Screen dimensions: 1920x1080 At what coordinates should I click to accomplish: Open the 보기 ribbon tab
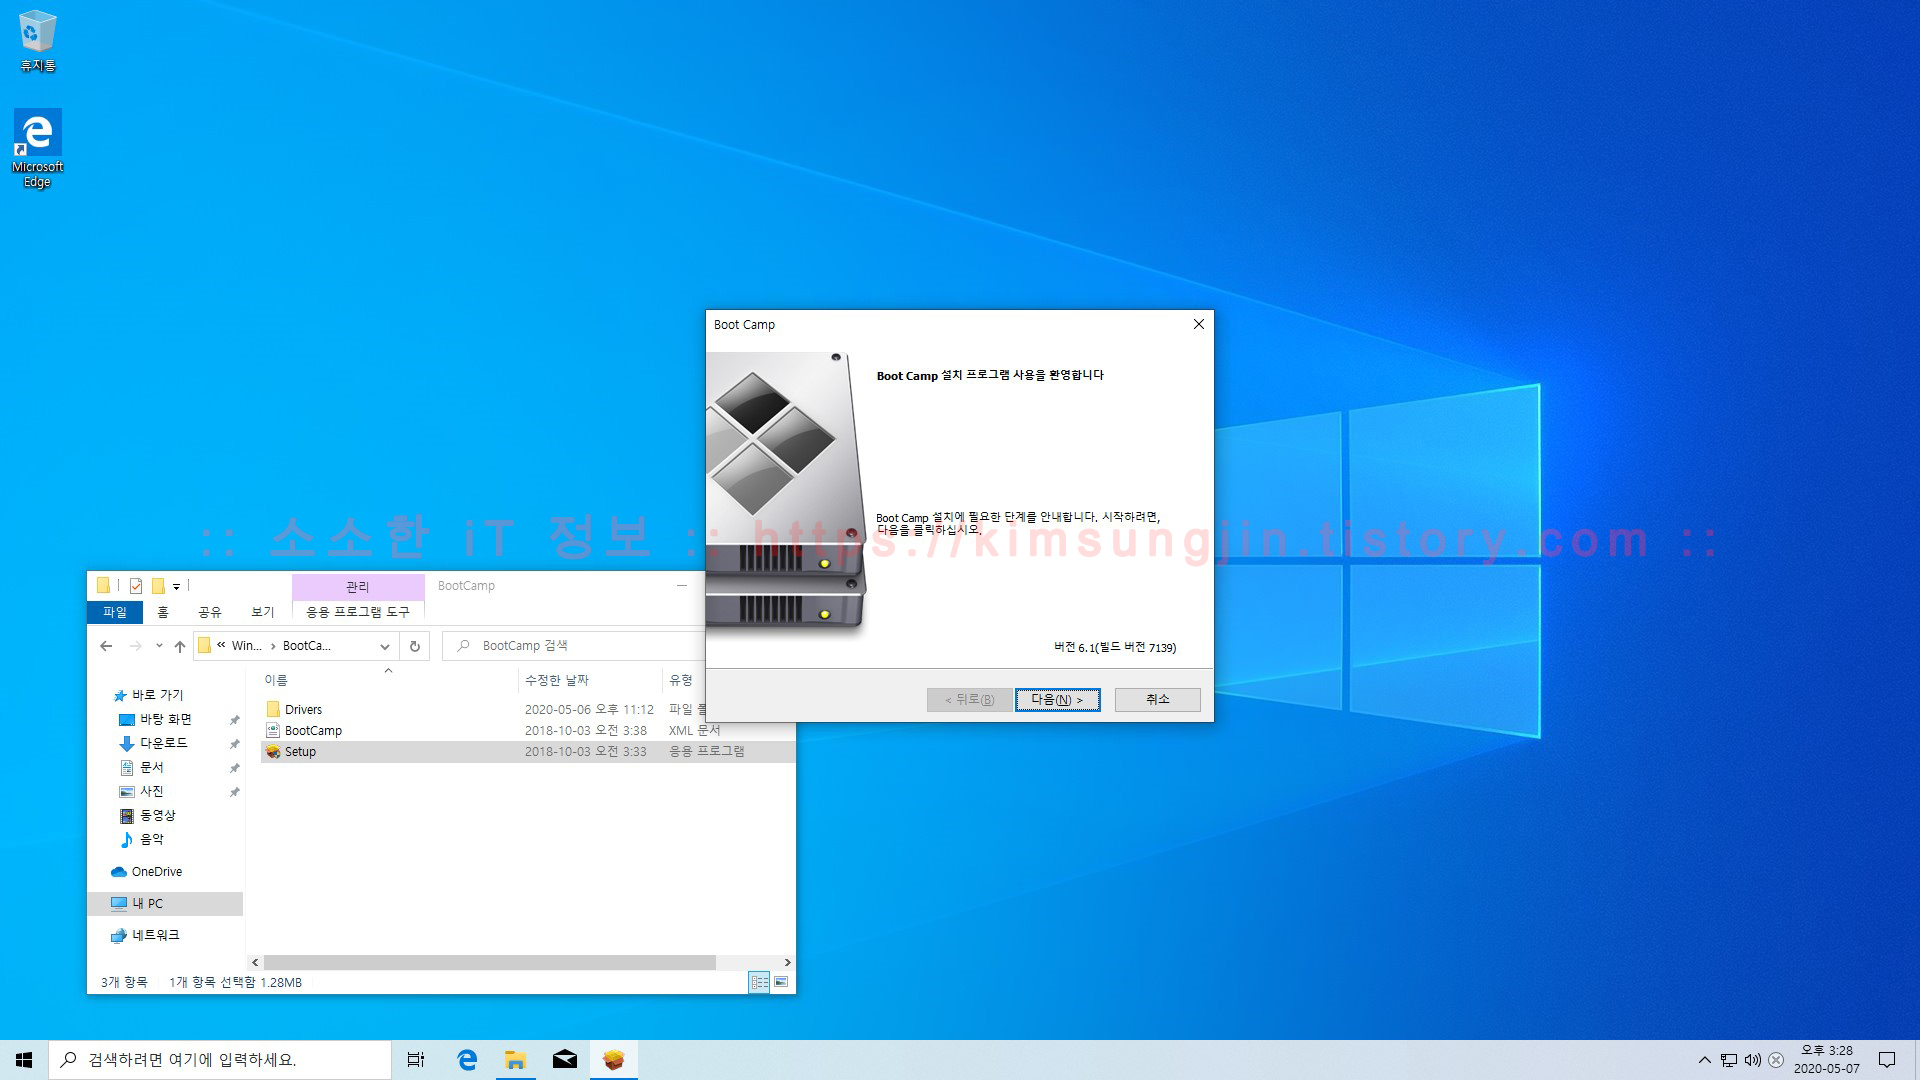click(262, 612)
